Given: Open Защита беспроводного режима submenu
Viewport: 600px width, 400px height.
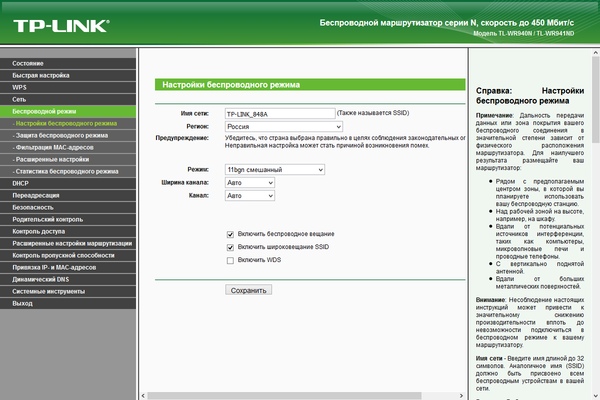Looking at the screenshot, I should 68,136.
